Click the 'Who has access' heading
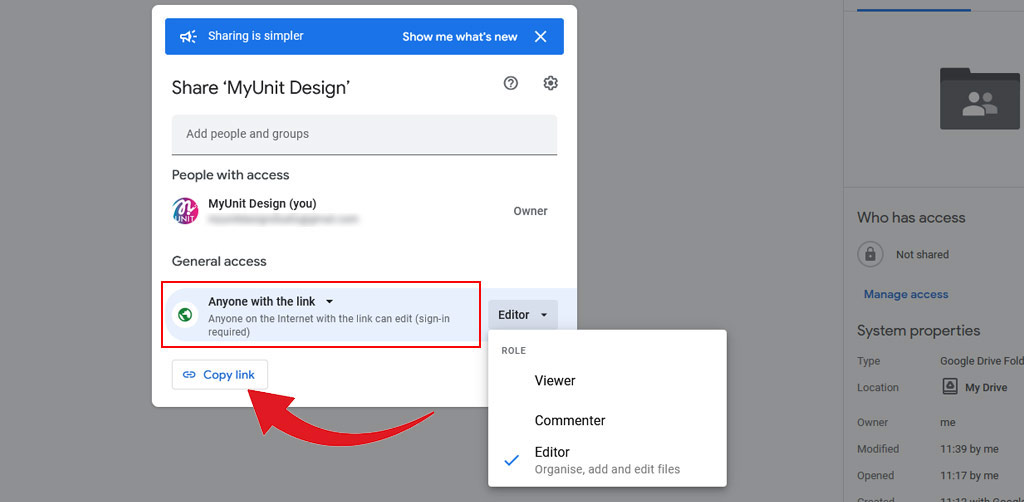Image resolution: width=1024 pixels, height=502 pixels. click(911, 217)
